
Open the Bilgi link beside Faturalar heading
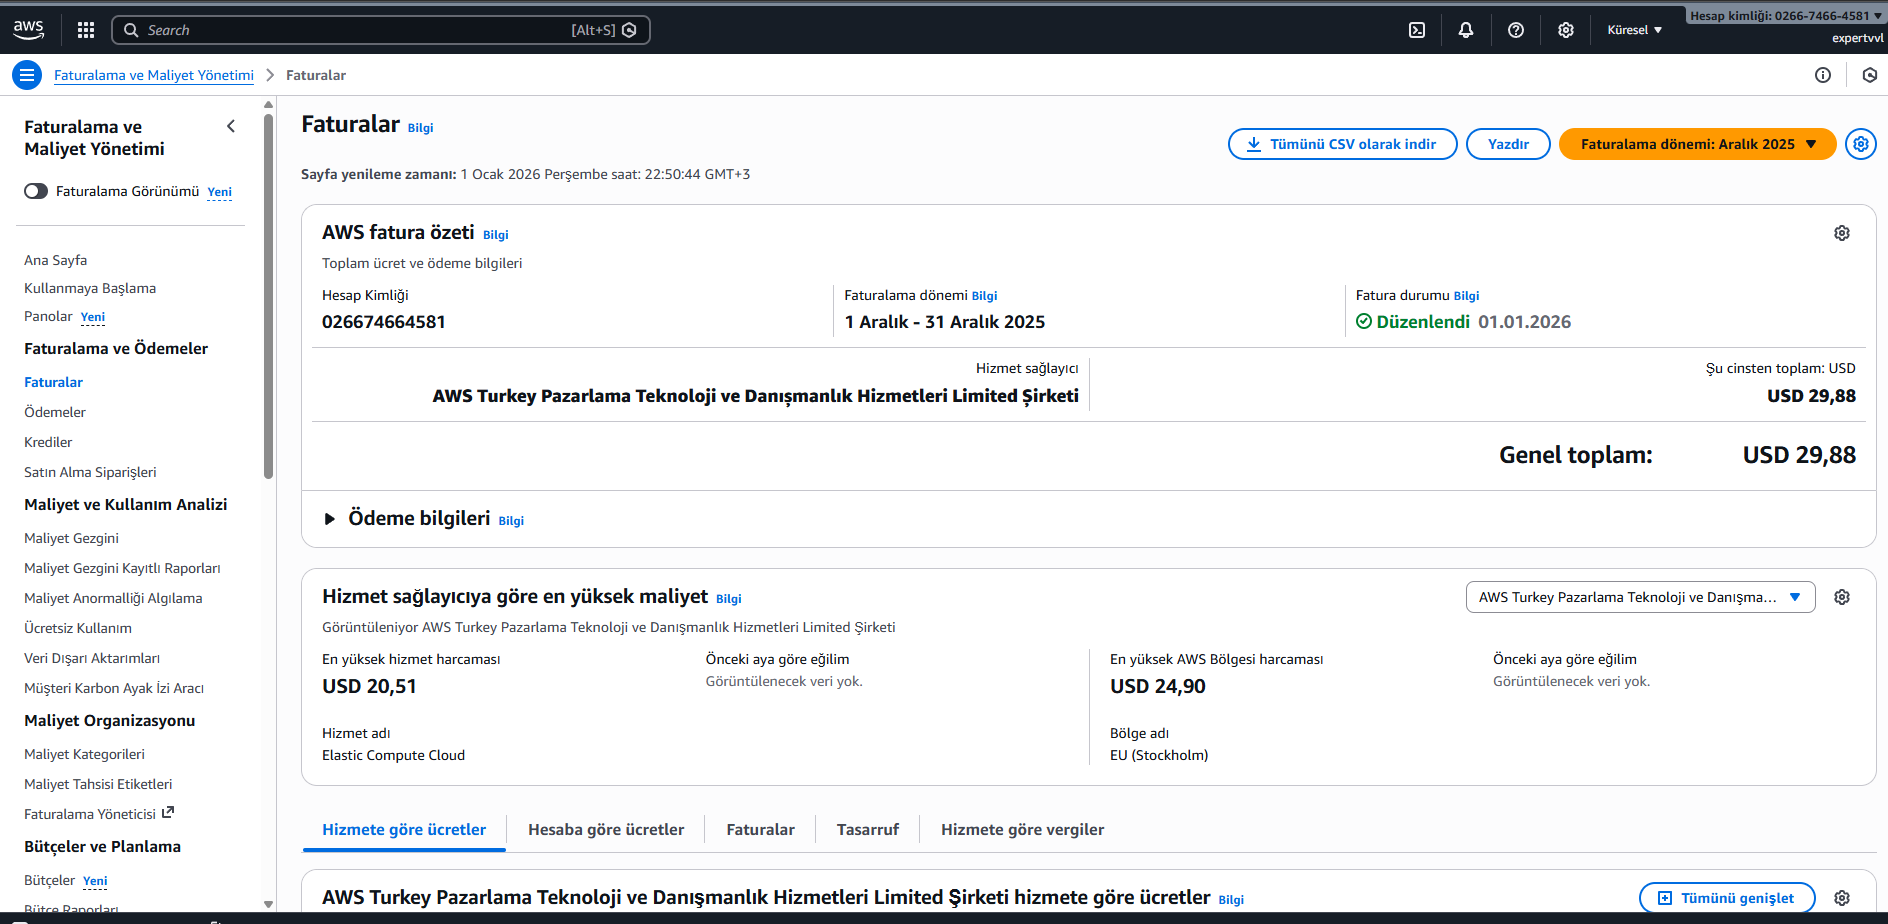click(x=421, y=128)
